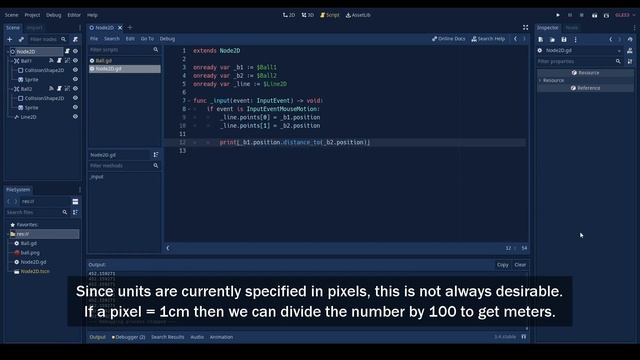
Task: Open the AssetLib workspace
Action: pos(358,15)
